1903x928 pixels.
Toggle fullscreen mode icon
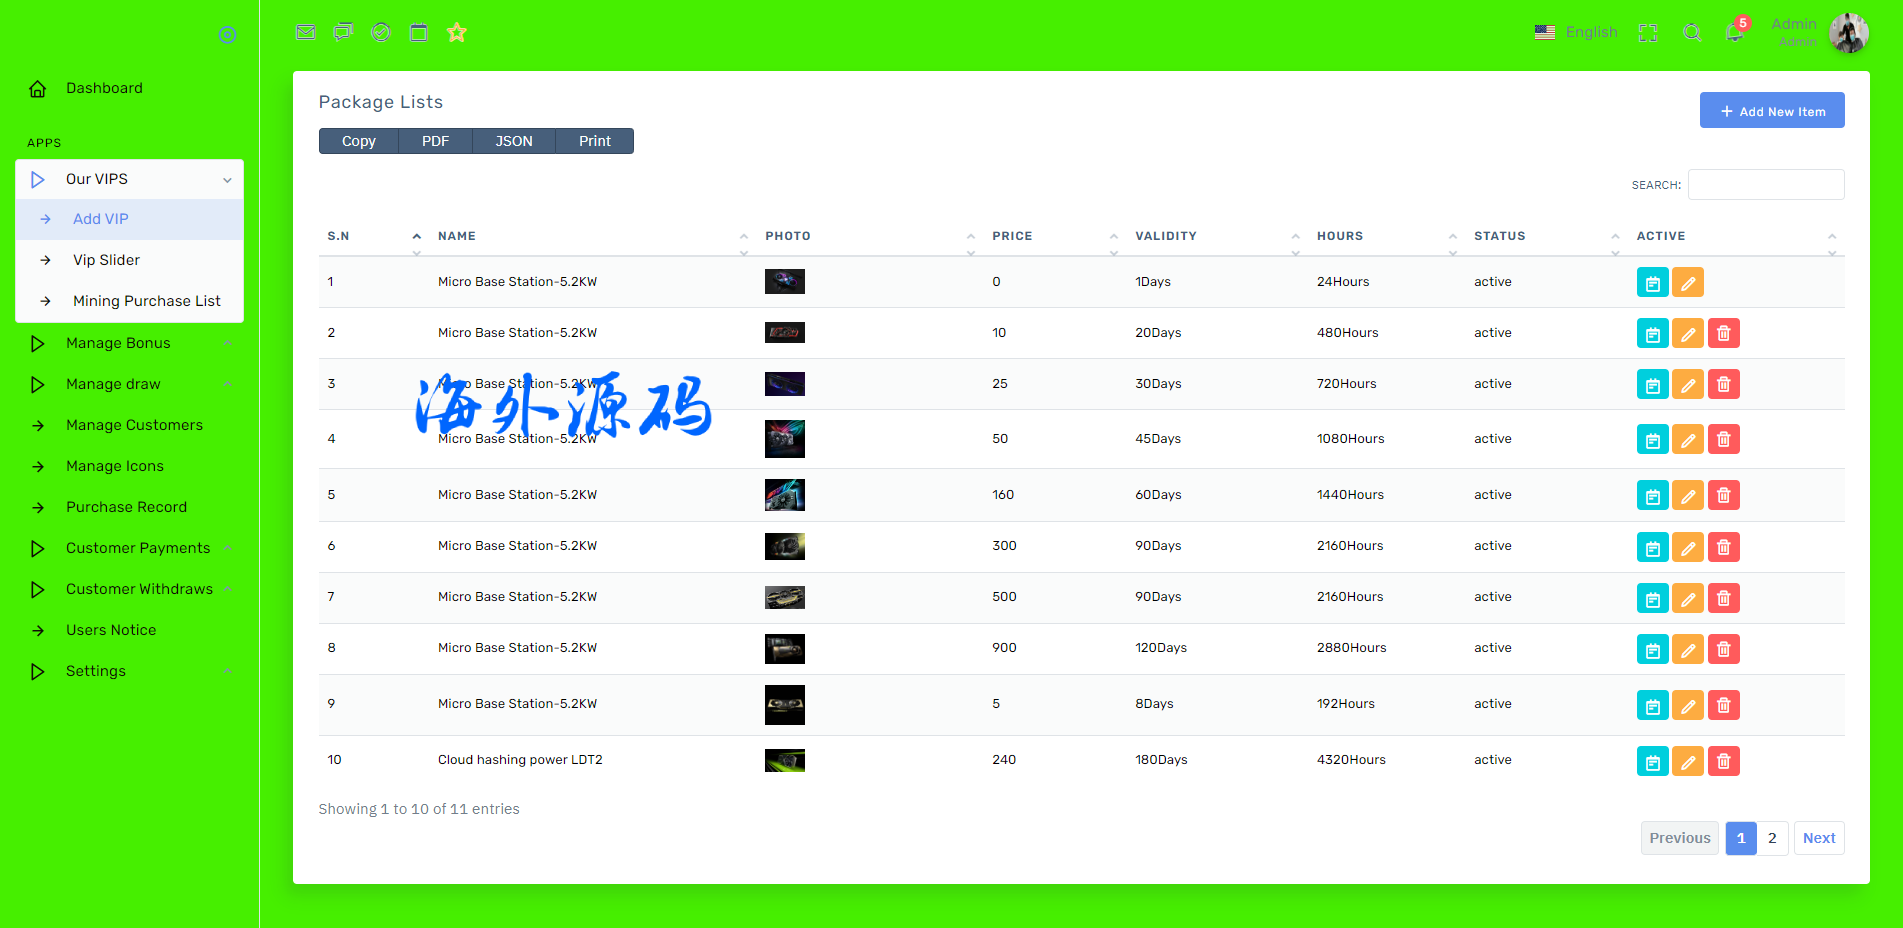tap(1648, 32)
